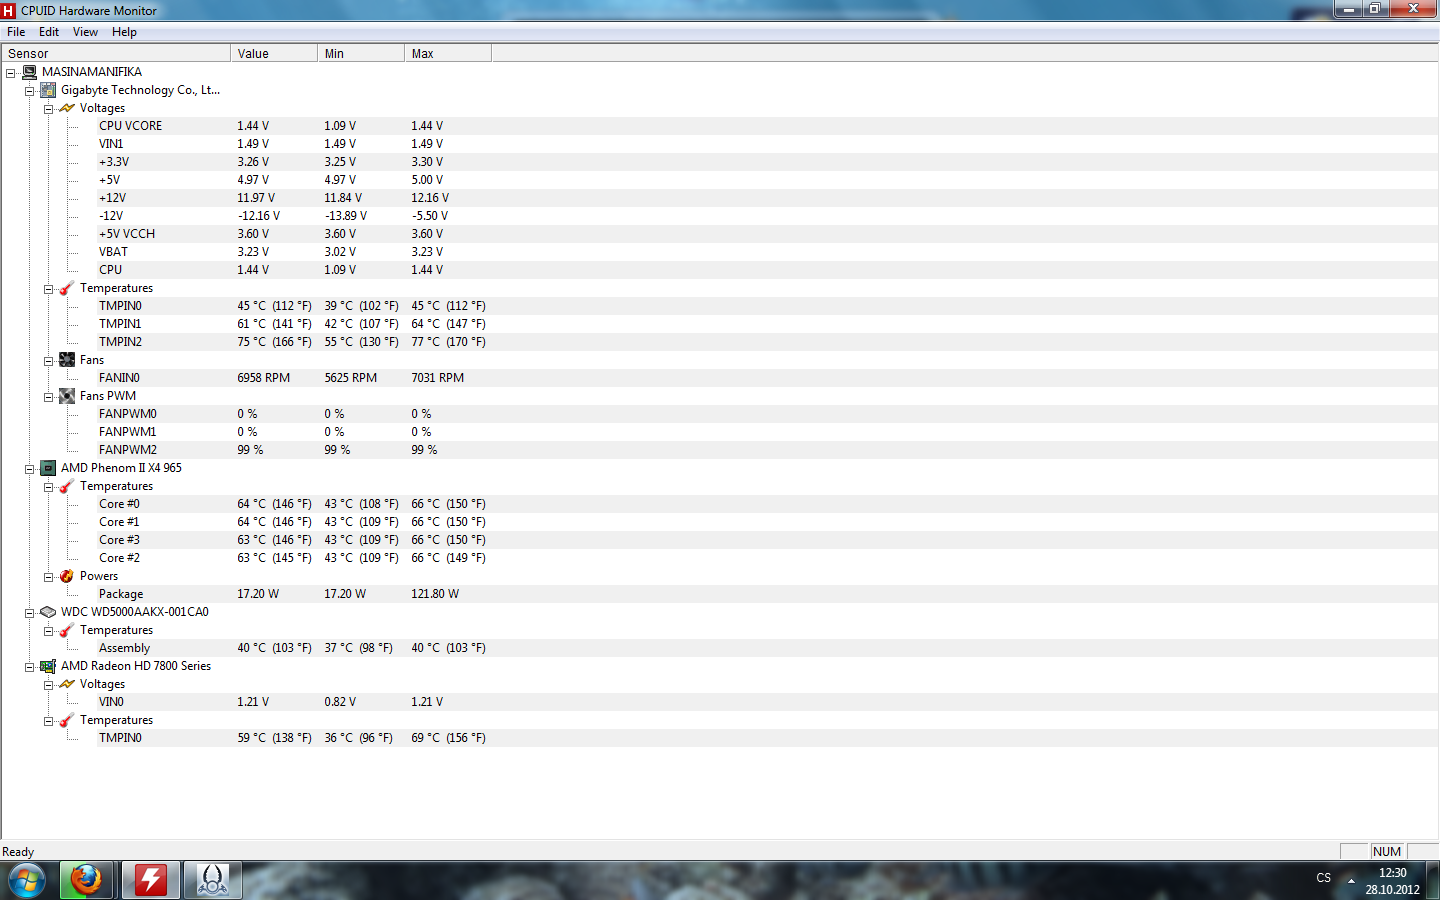The width and height of the screenshot is (1440, 900).
Task: Click the 6958 RPM fan value
Action: coord(263,378)
